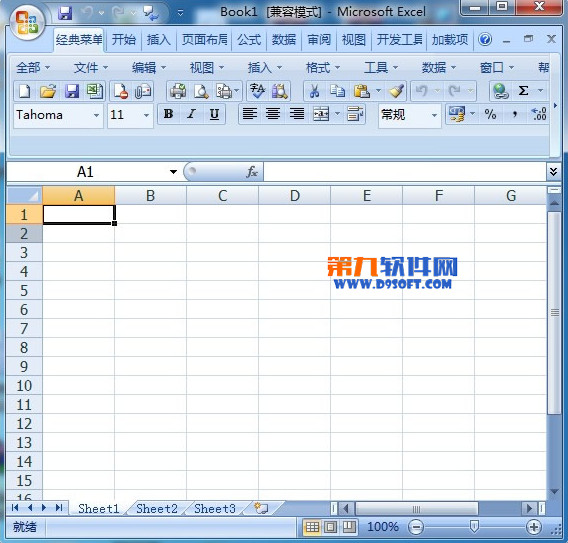Open the font size 11 dropdown
Screen dimensions: 568x543
coord(146,115)
